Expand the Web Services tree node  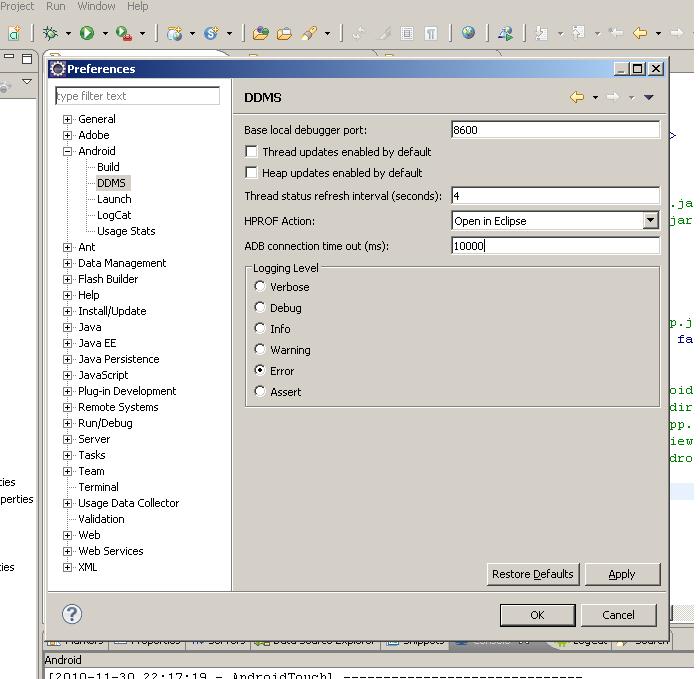click(67, 551)
